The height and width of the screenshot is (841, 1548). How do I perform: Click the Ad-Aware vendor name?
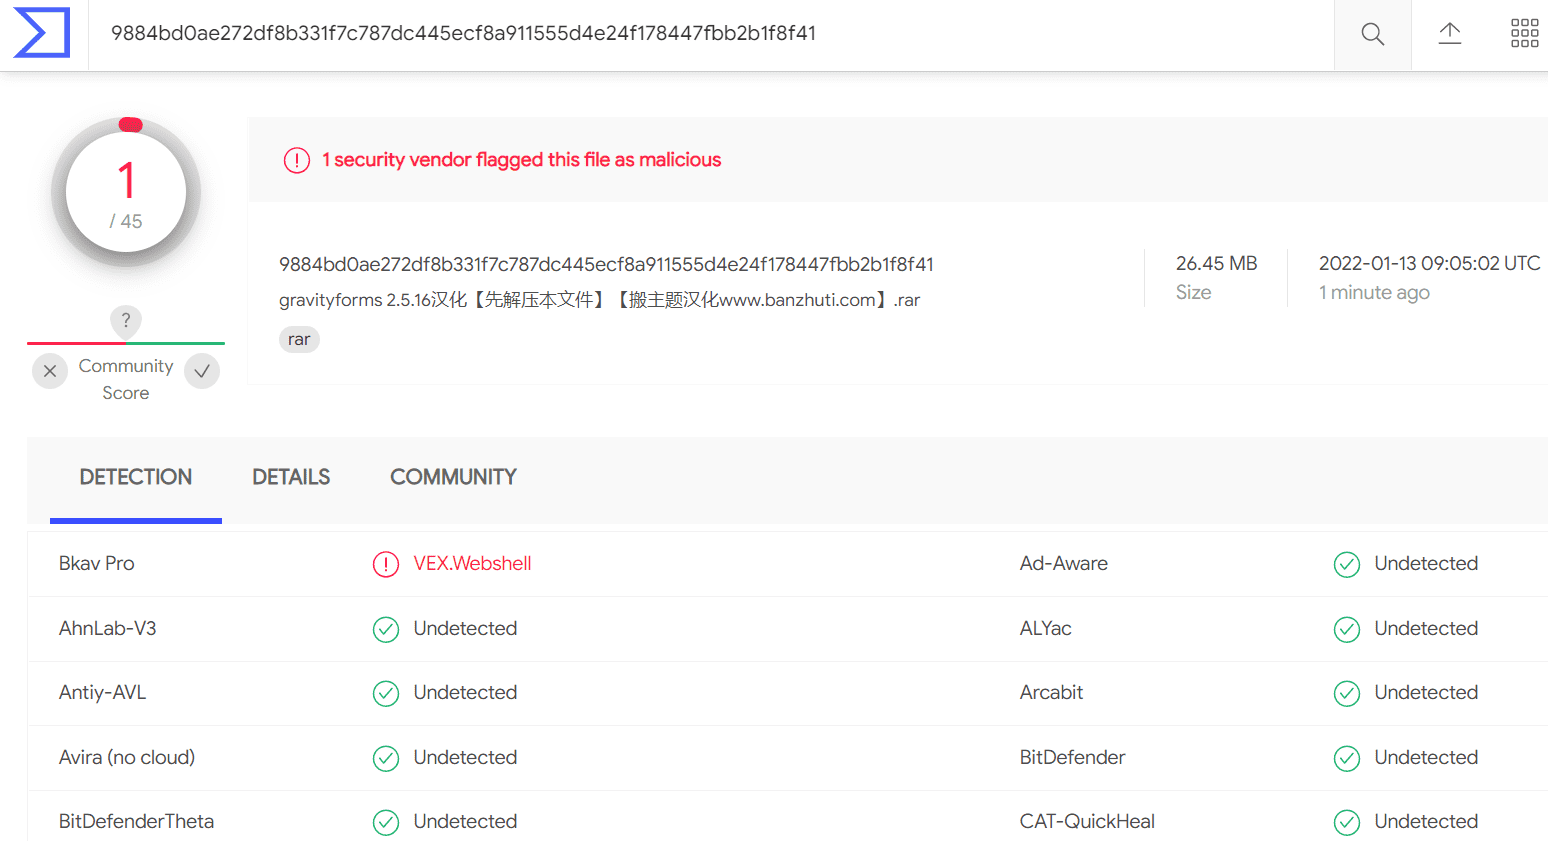tap(1064, 564)
